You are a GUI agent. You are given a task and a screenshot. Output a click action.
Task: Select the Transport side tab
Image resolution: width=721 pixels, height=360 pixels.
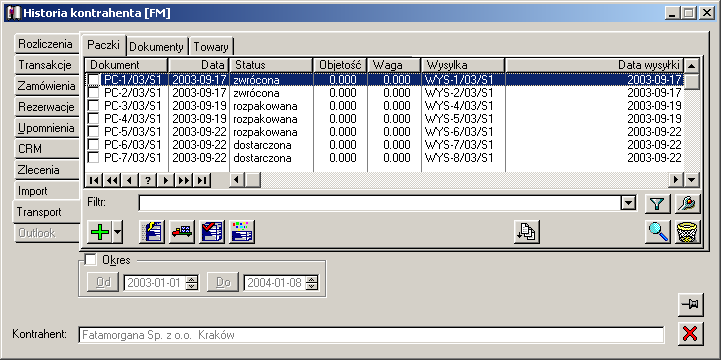click(46, 212)
